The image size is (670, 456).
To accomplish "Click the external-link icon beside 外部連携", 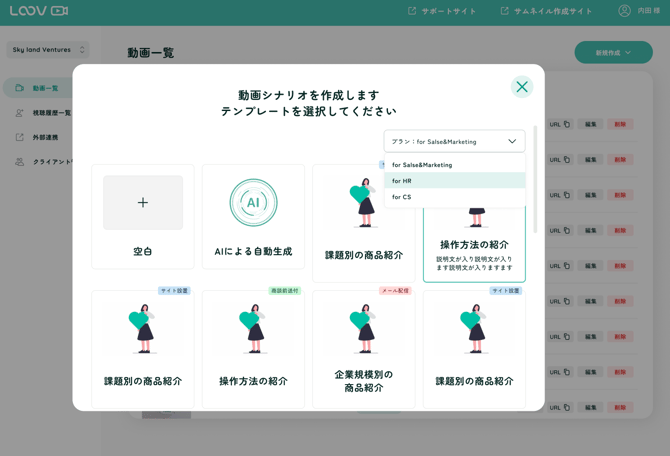I will tap(20, 137).
